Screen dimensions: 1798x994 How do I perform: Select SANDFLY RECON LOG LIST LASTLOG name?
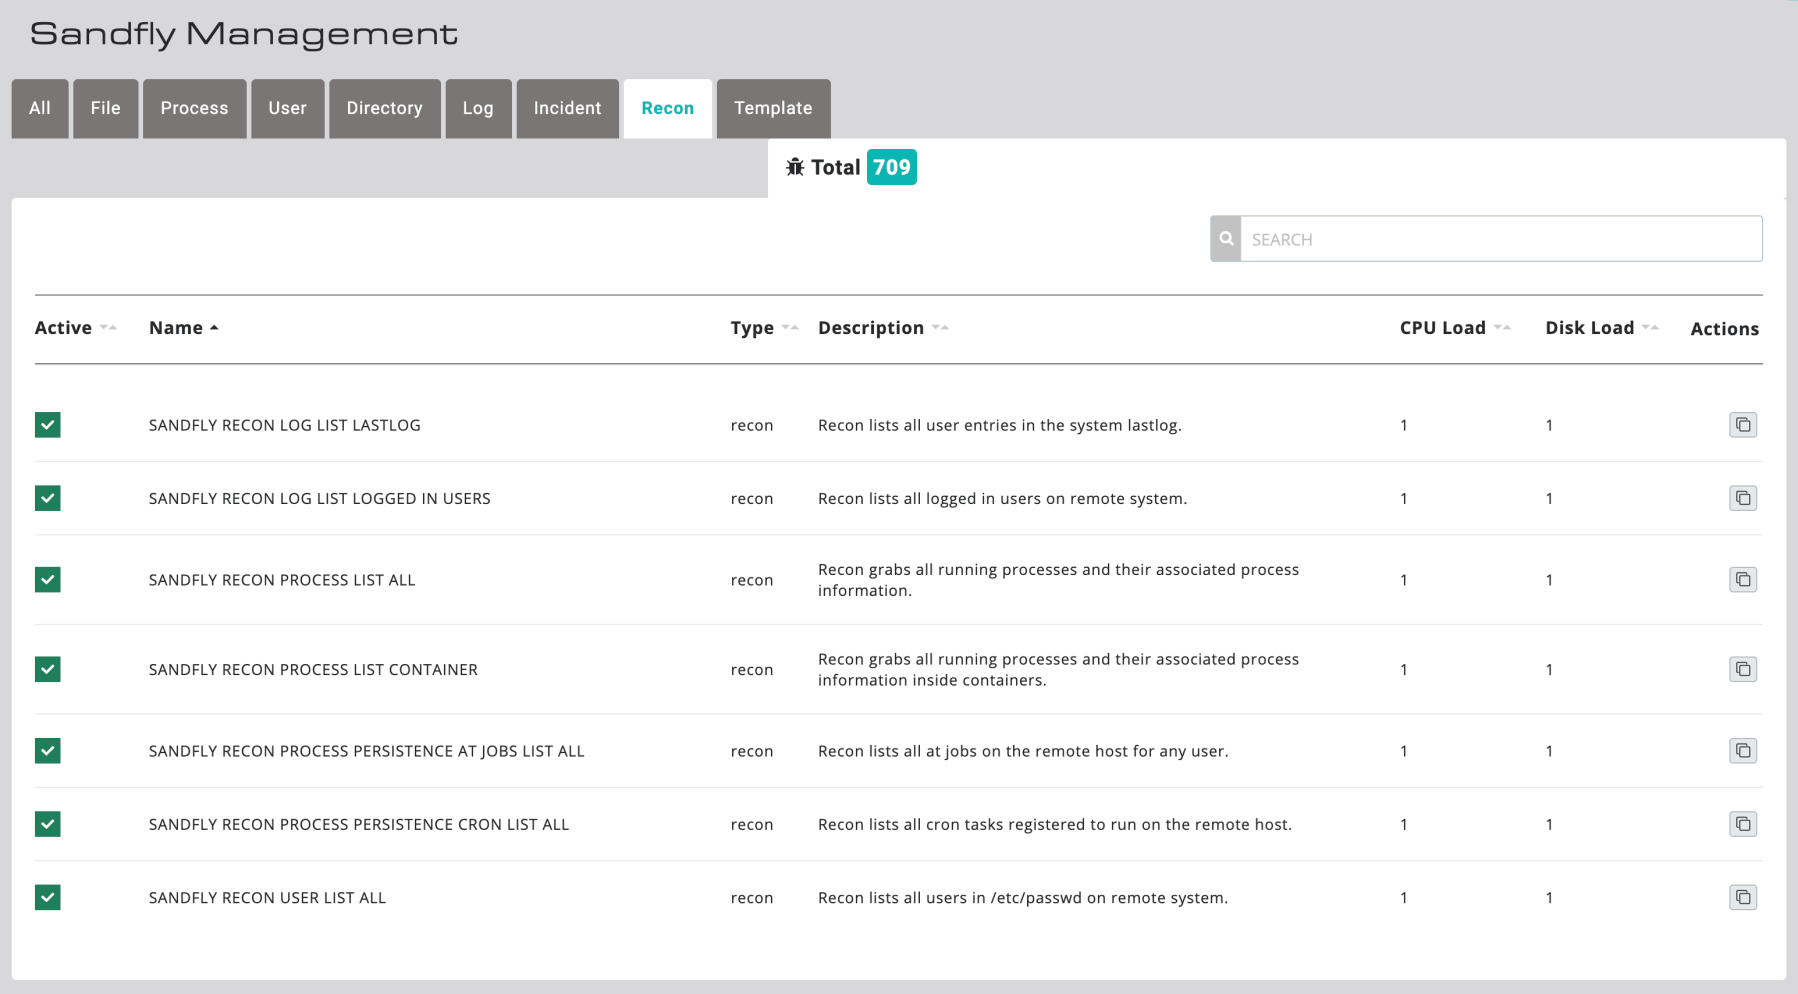pyautogui.click(x=285, y=425)
